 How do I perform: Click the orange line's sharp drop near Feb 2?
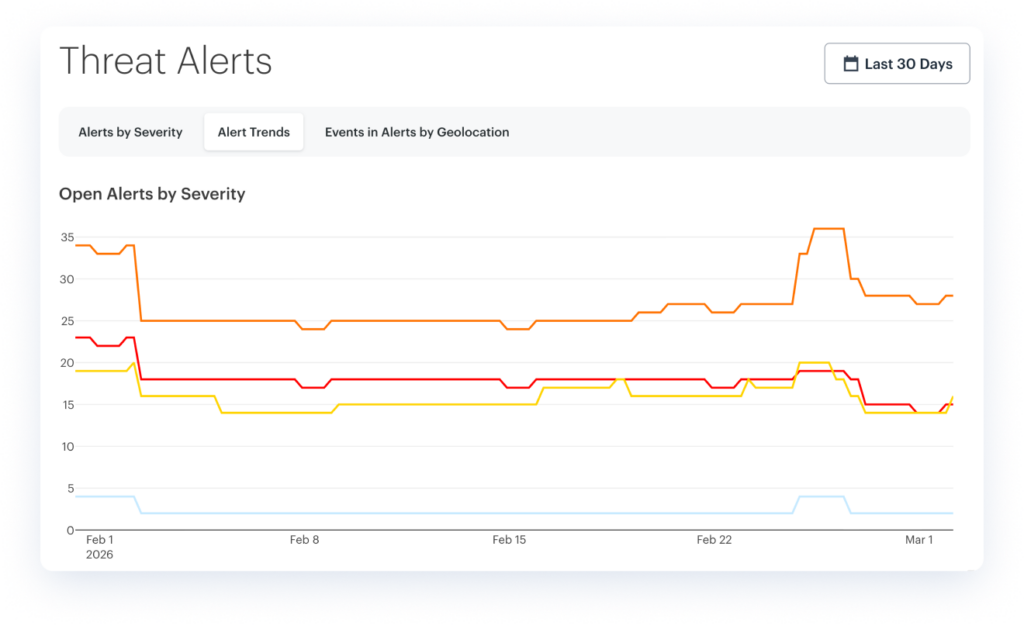(137, 283)
